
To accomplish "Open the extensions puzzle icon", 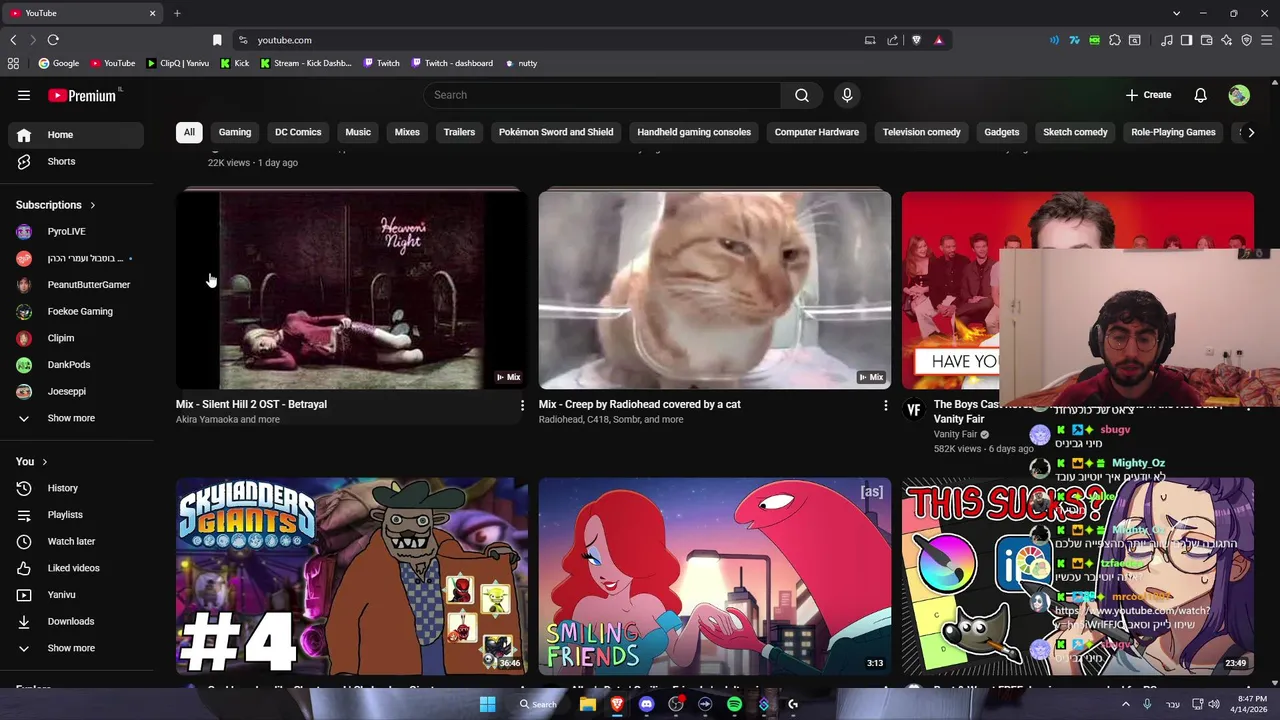I will pyautogui.click(x=1115, y=40).
